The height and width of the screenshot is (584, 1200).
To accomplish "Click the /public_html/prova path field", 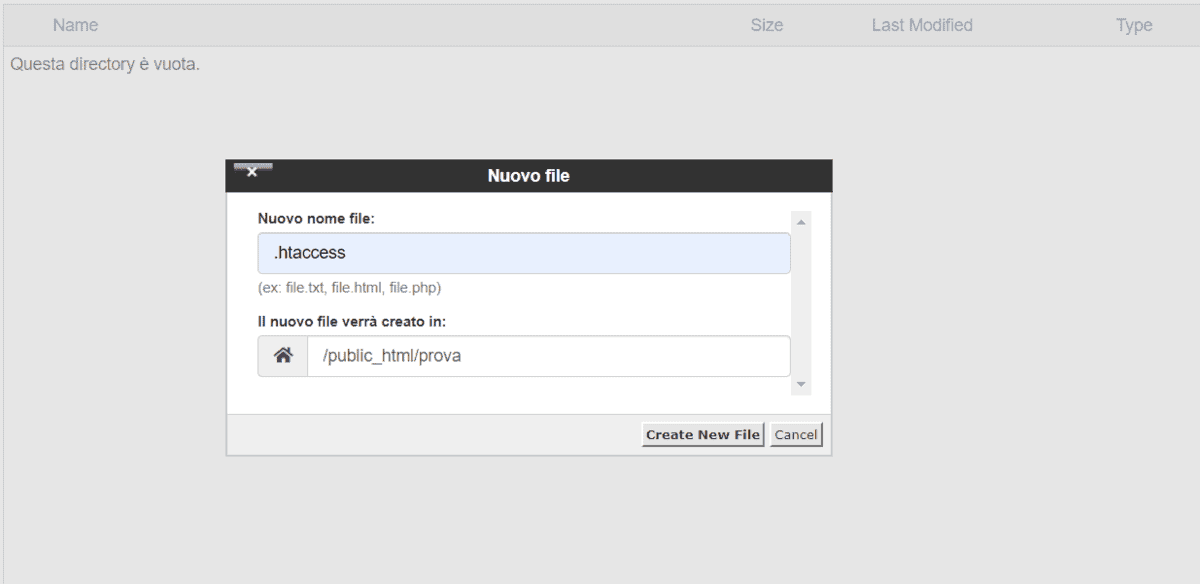I will coord(548,356).
